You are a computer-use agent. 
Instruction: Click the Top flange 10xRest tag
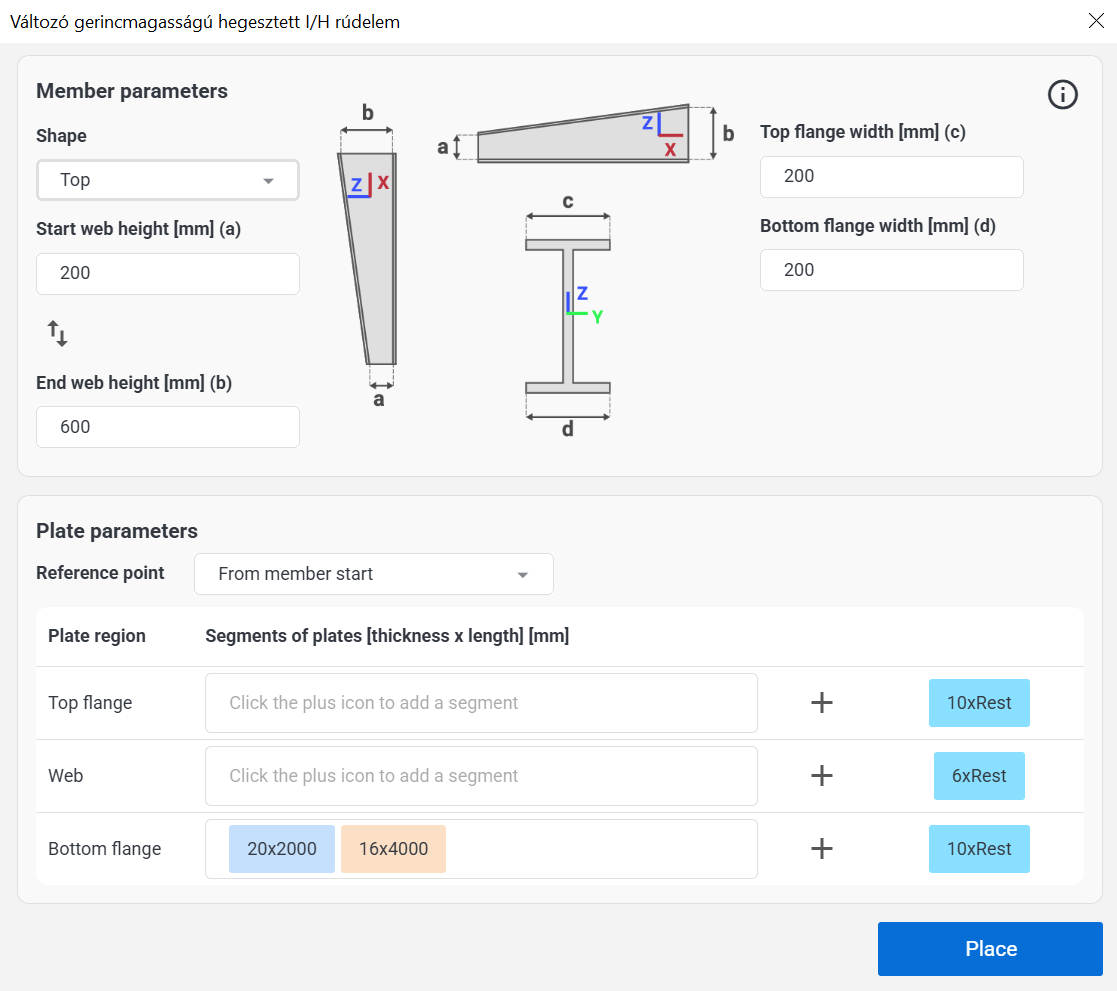pos(979,703)
